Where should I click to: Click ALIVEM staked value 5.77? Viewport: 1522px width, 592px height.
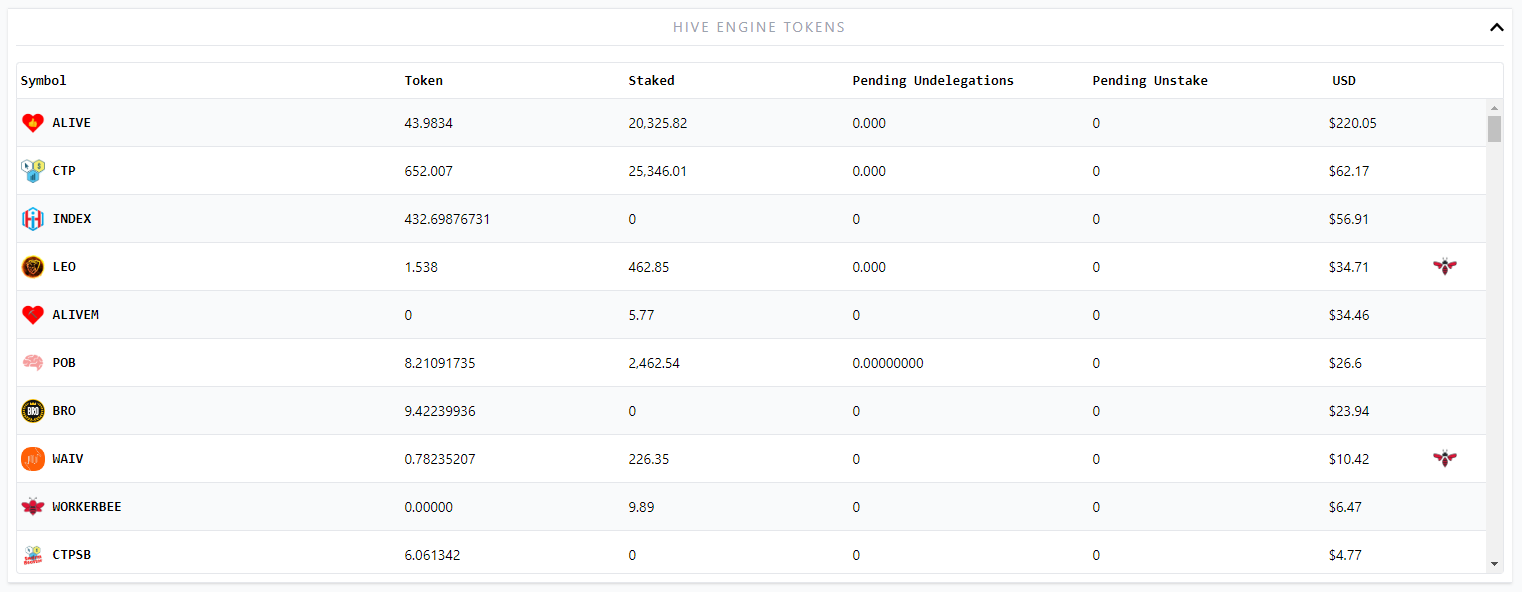click(642, 315)
